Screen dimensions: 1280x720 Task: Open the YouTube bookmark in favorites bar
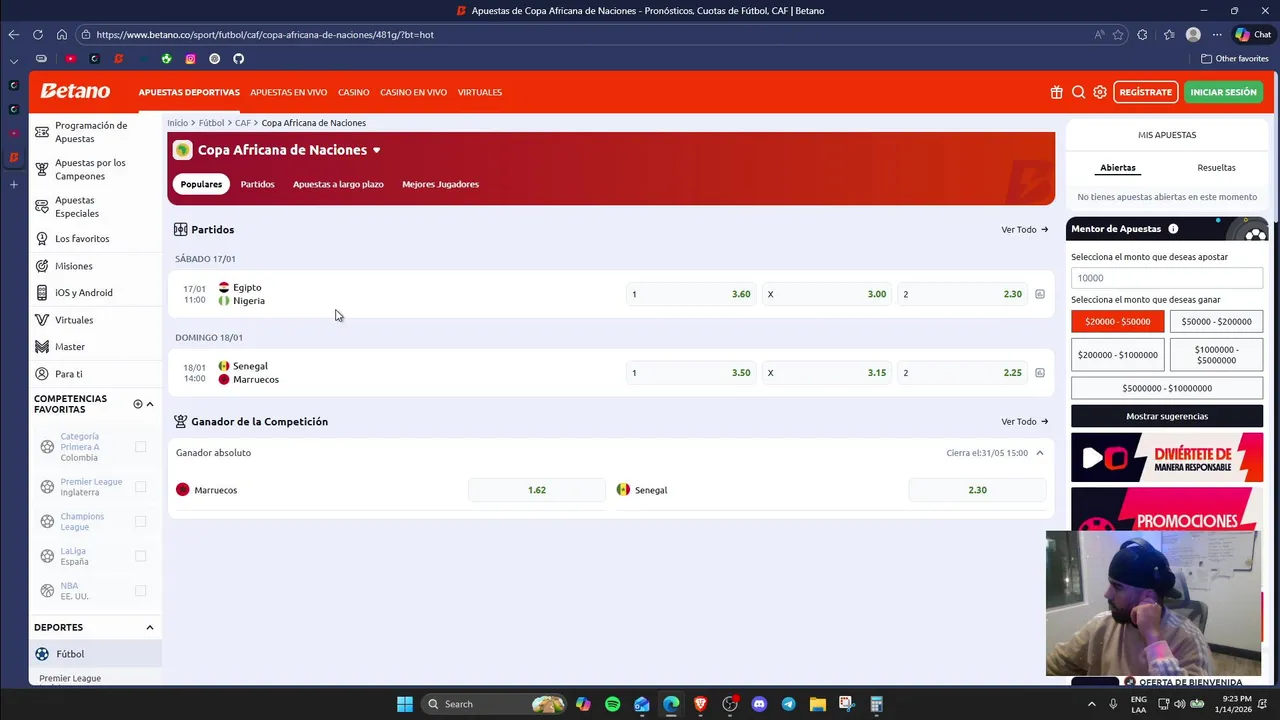click(70, 59)
